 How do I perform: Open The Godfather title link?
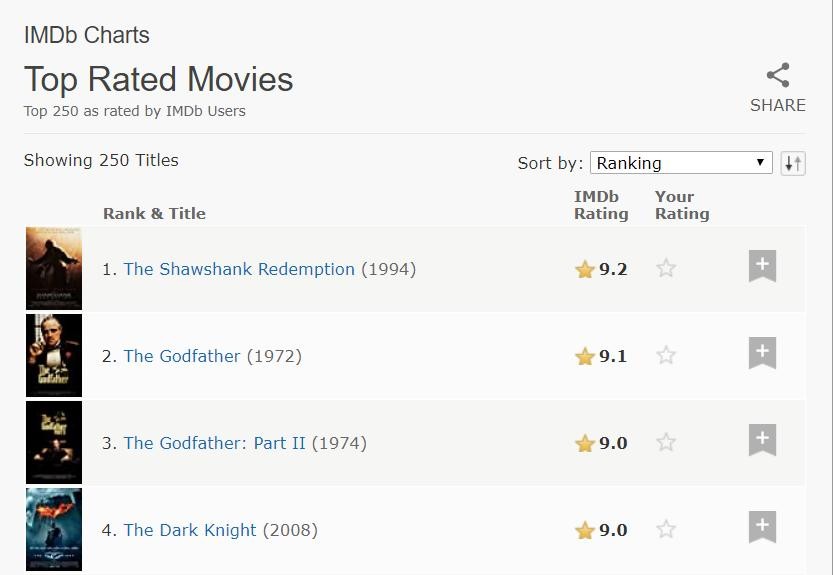pyautogui.click(x=182, y=356)
